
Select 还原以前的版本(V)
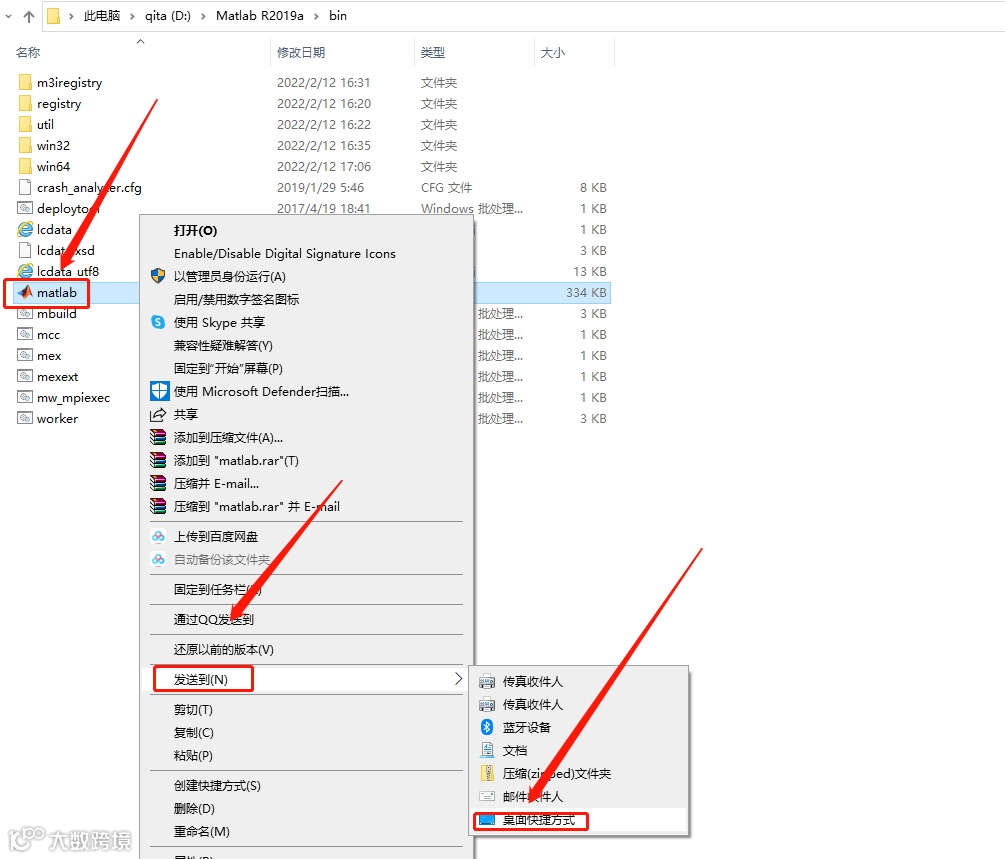[x=224, y=649]
